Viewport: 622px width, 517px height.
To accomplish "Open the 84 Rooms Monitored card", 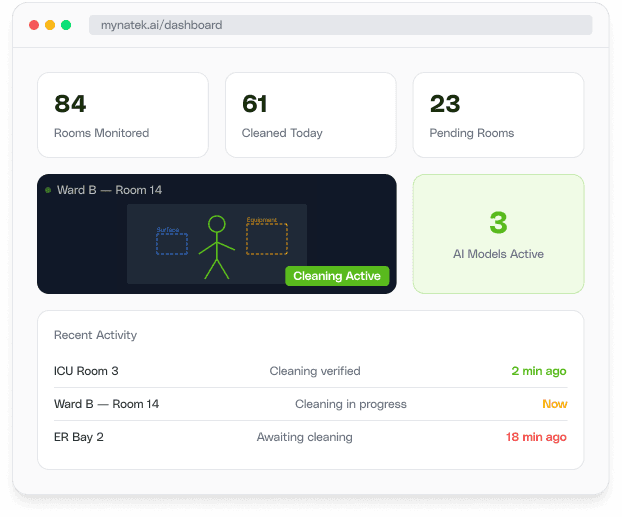I will (x=123, y=115).
